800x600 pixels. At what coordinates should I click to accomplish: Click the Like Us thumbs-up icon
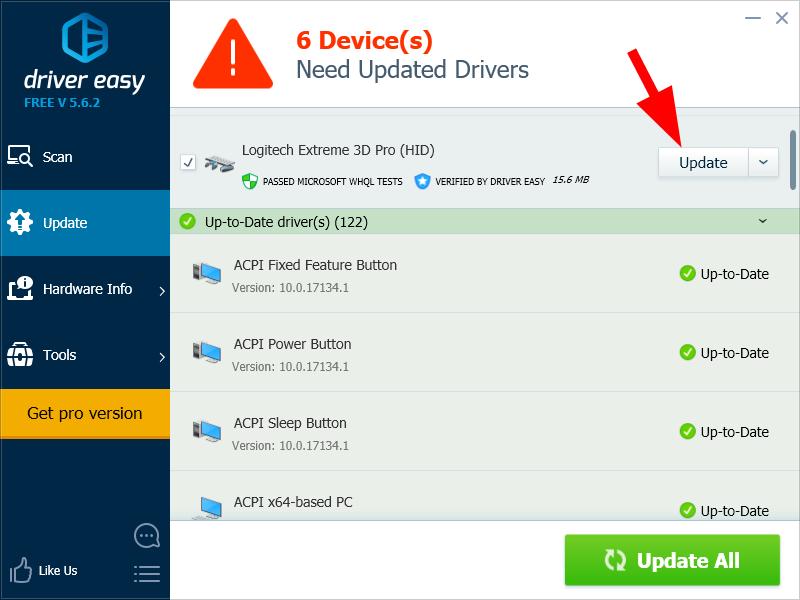coord(20,569)
